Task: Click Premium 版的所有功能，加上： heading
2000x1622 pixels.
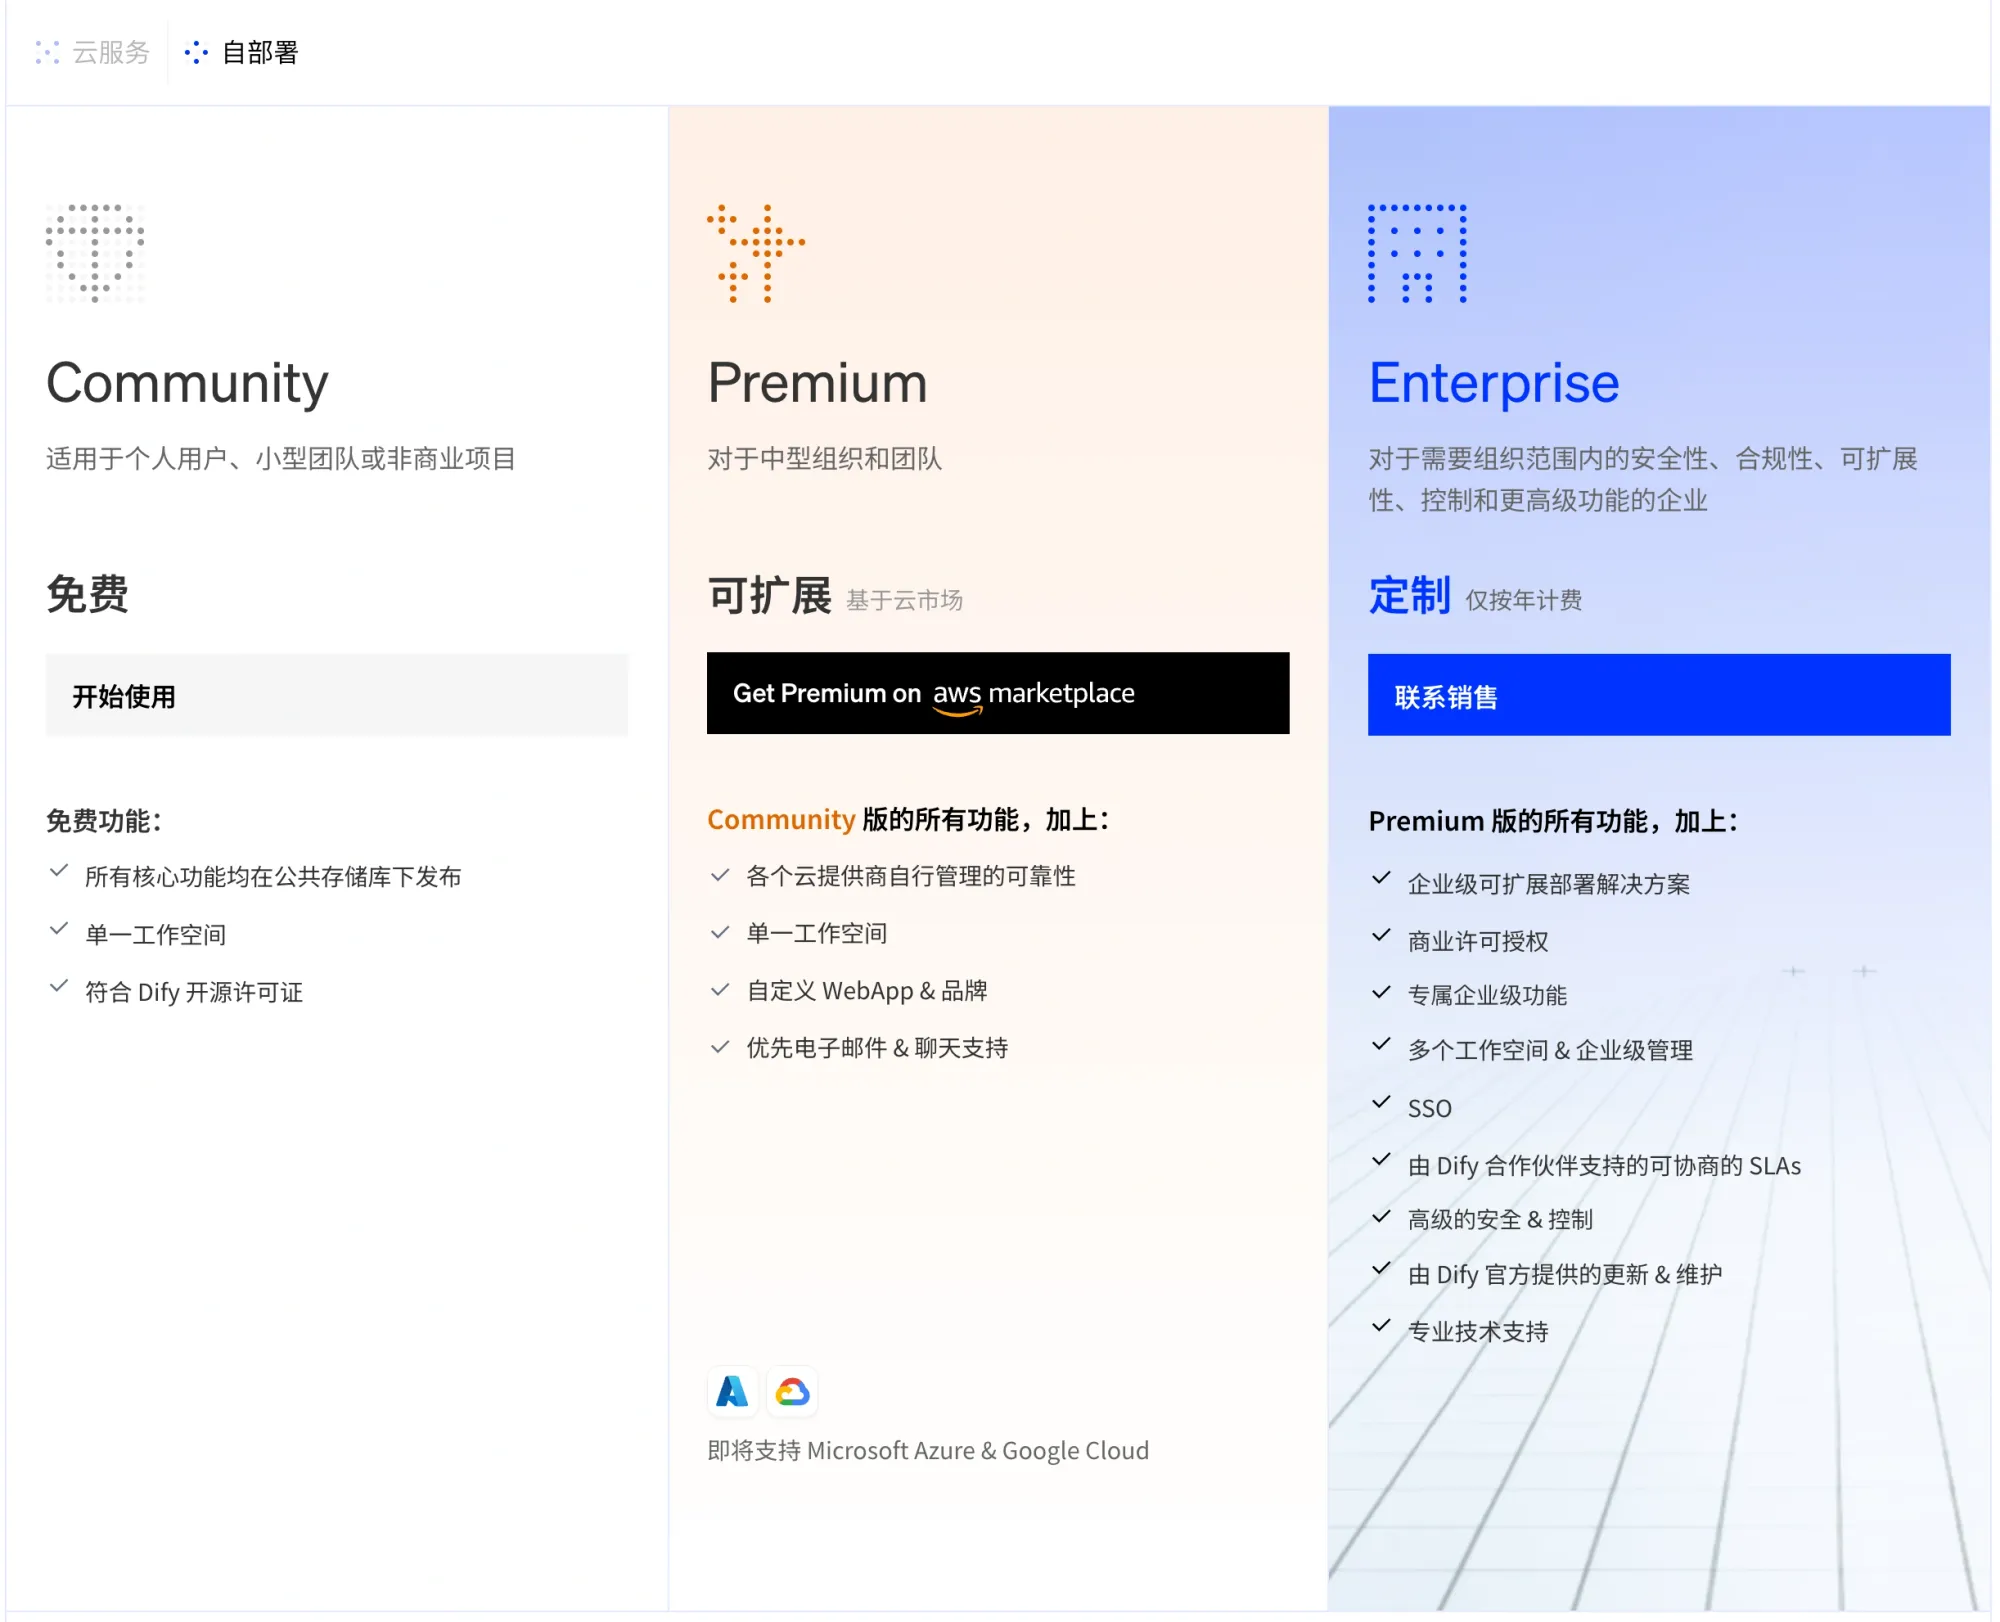Action: [1553, 822]
